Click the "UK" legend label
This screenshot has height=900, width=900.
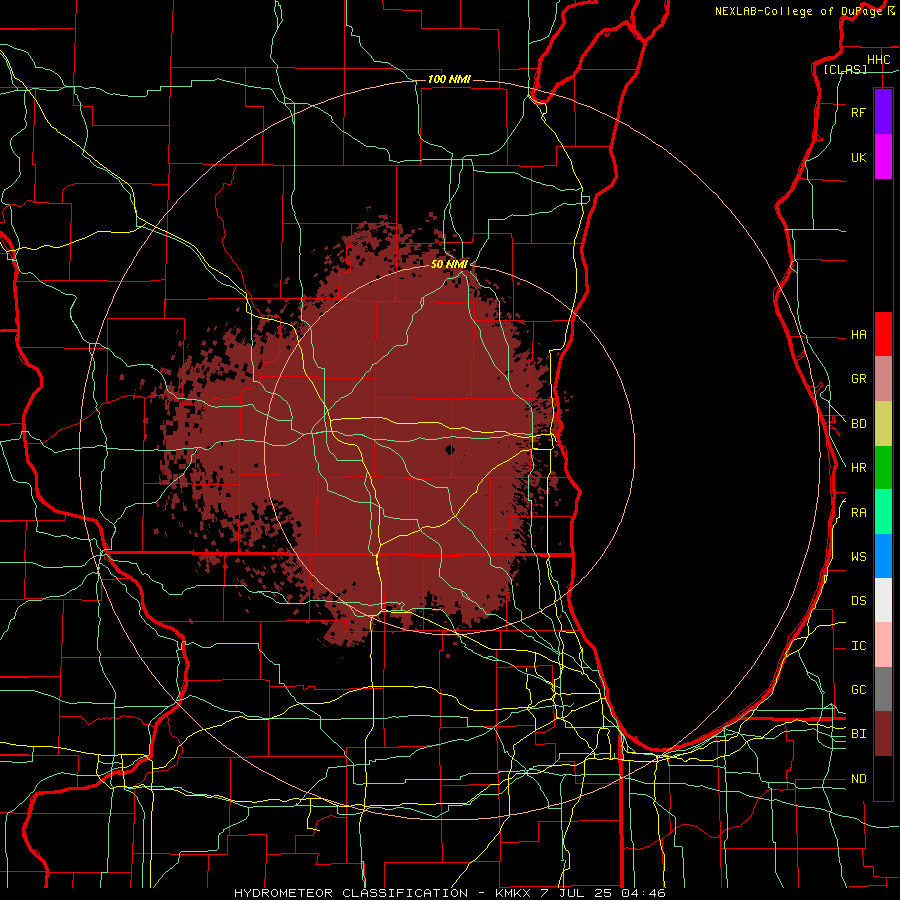(858, 157)
